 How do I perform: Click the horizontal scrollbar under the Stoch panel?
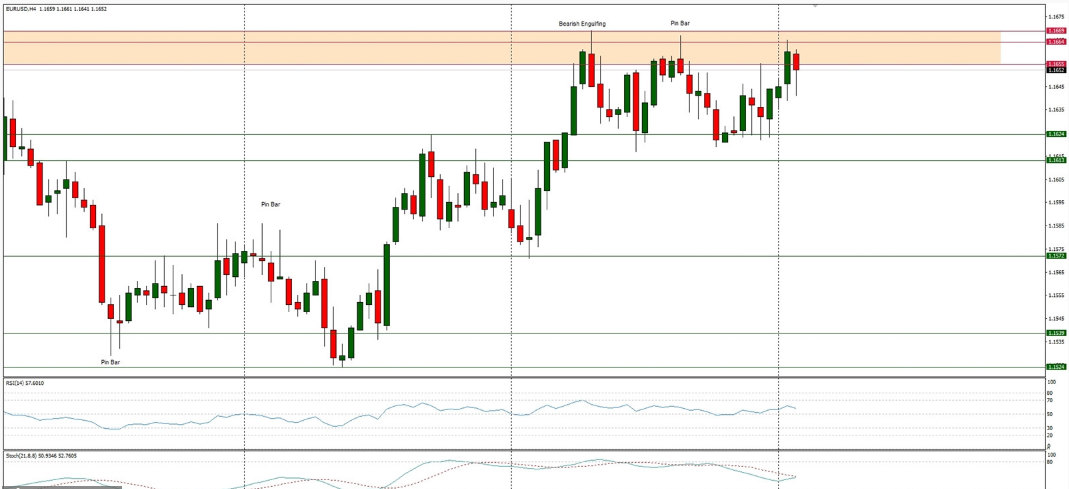(60, 487)
